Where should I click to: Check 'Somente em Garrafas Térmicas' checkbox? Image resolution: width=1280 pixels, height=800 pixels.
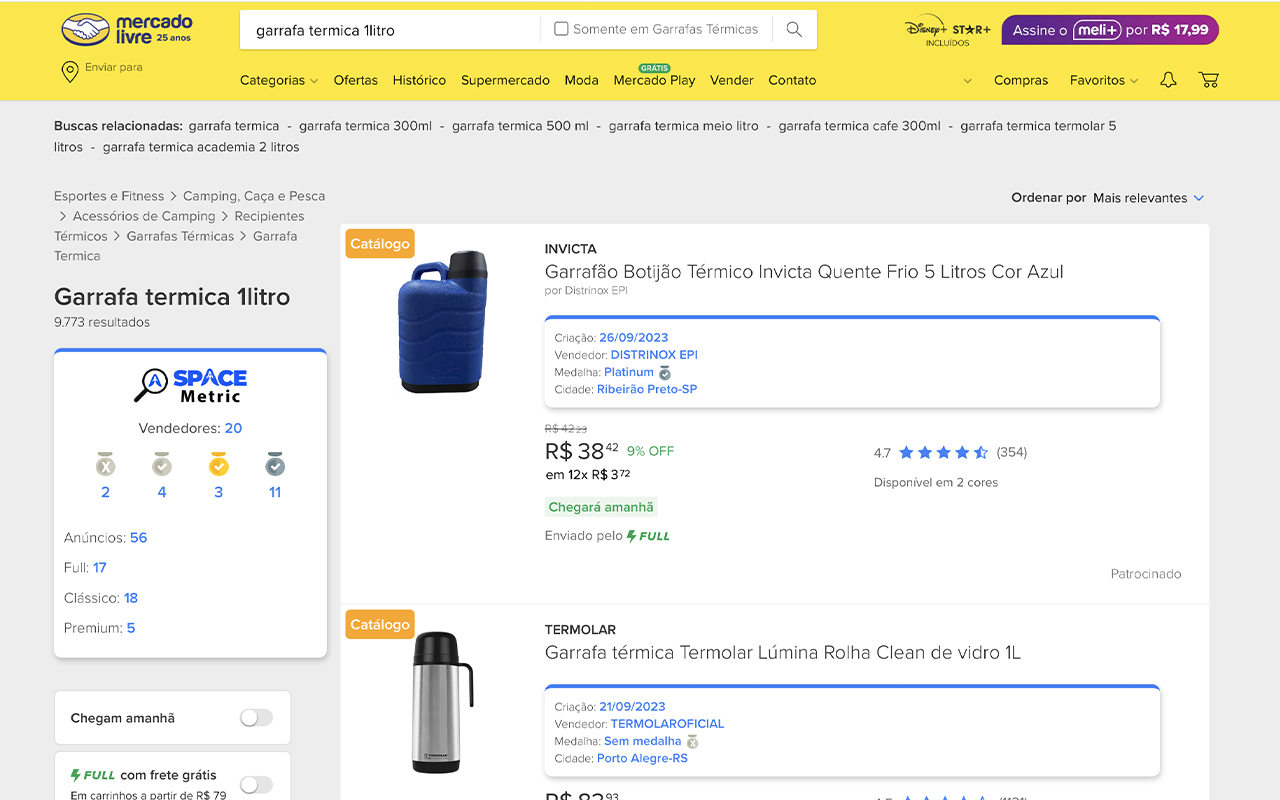click(561, 29)
